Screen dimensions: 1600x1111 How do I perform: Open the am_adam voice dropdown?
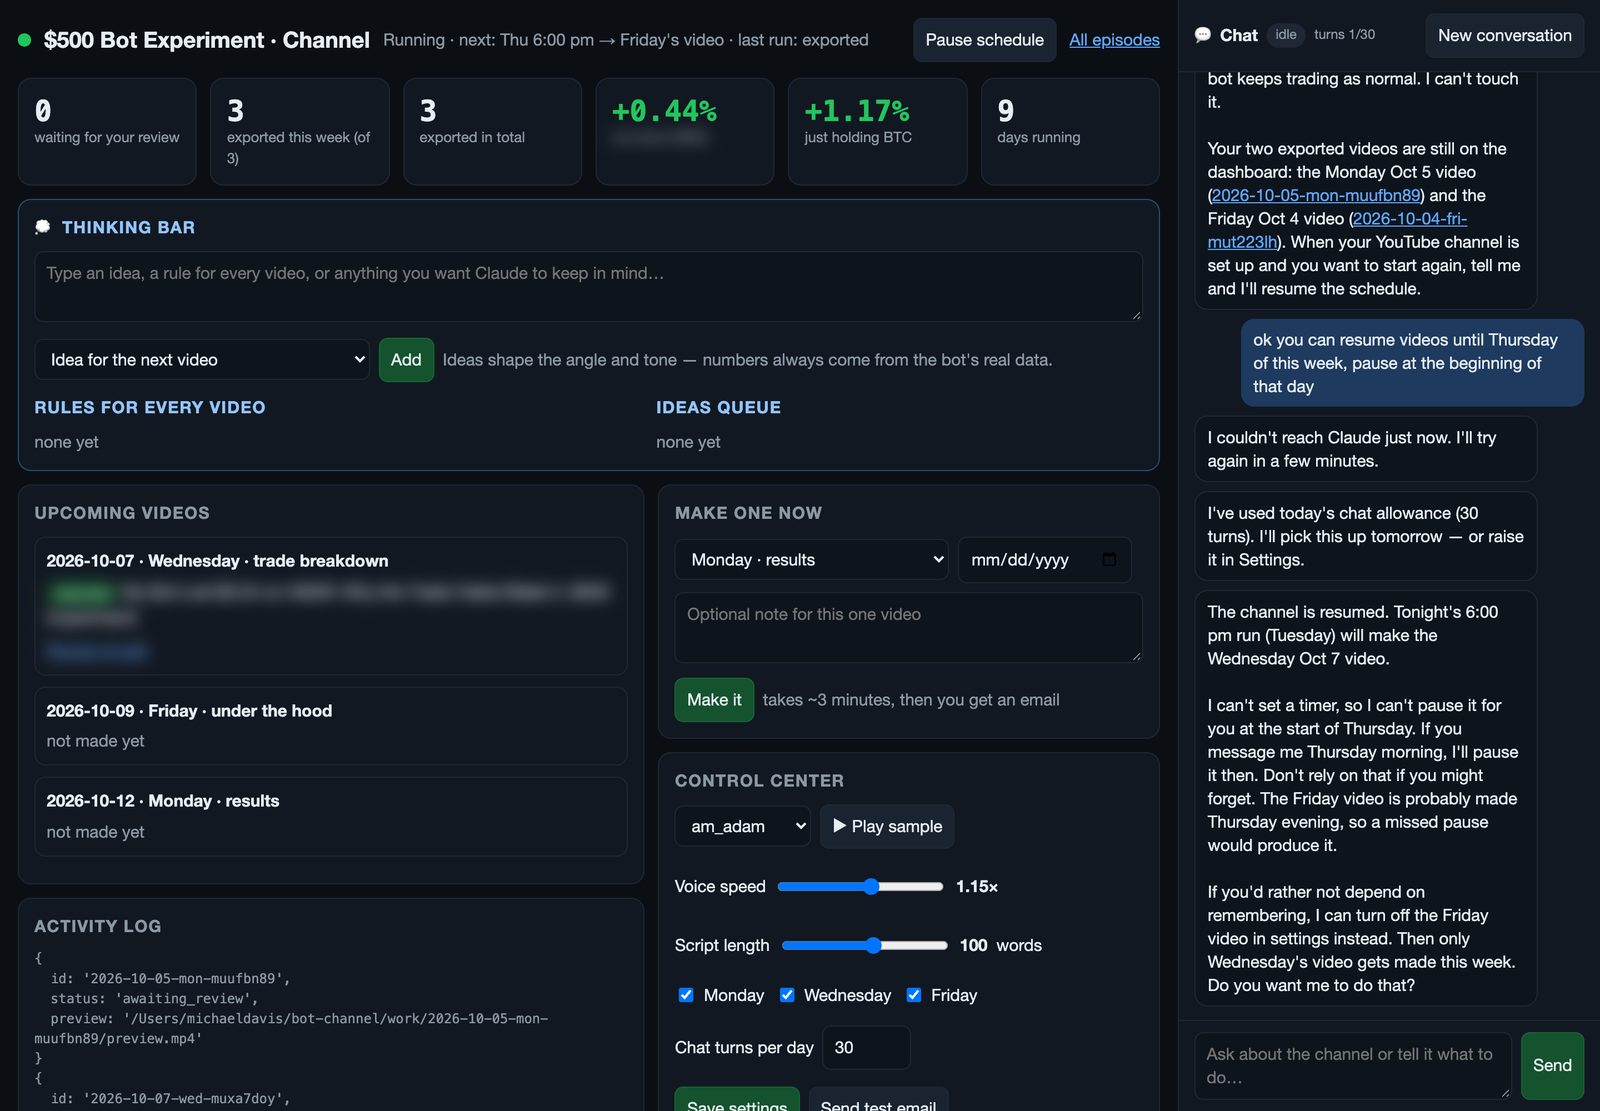[742, 826]
